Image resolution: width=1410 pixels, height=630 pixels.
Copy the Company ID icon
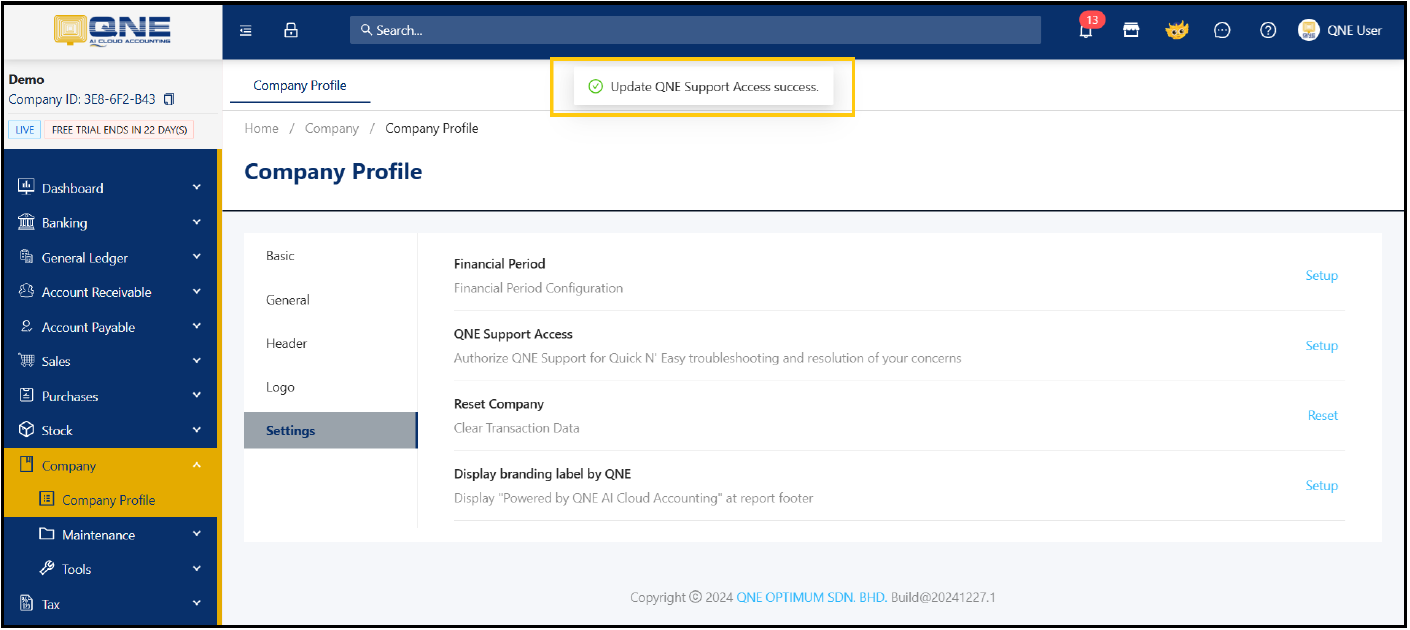point(169,99)
